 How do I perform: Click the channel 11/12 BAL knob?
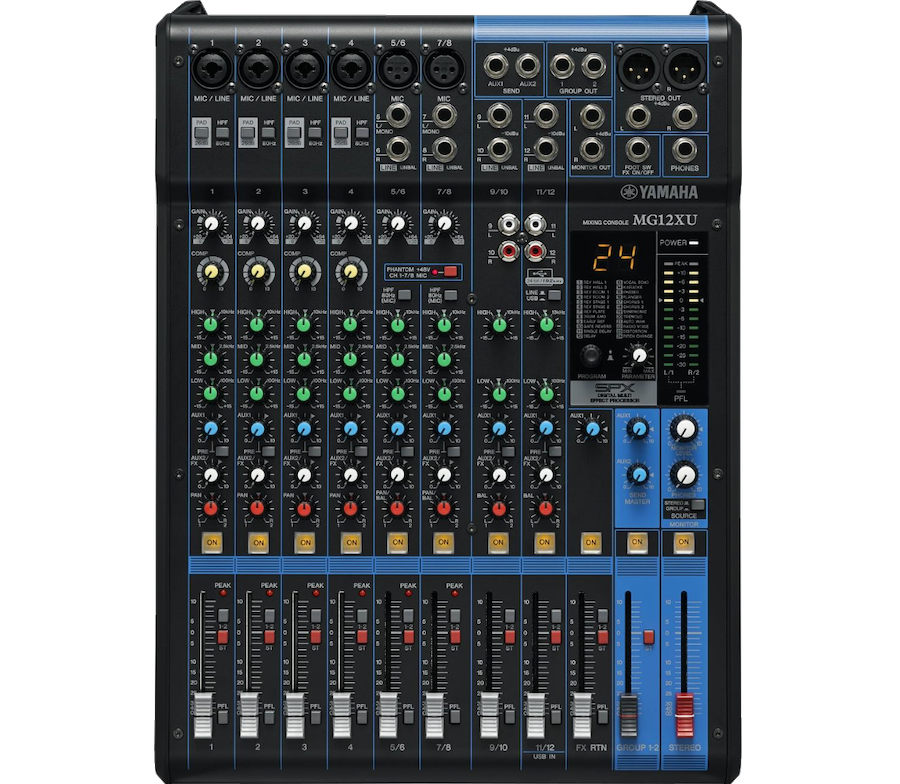[x=545, y=509]
